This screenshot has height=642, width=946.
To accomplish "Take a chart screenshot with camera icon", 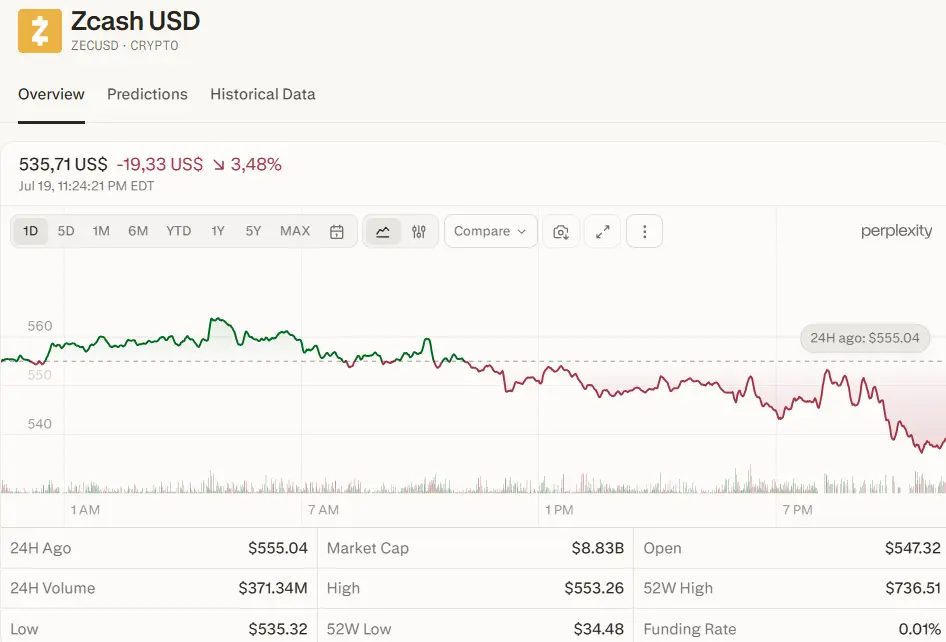I will (x=561, y=232).
